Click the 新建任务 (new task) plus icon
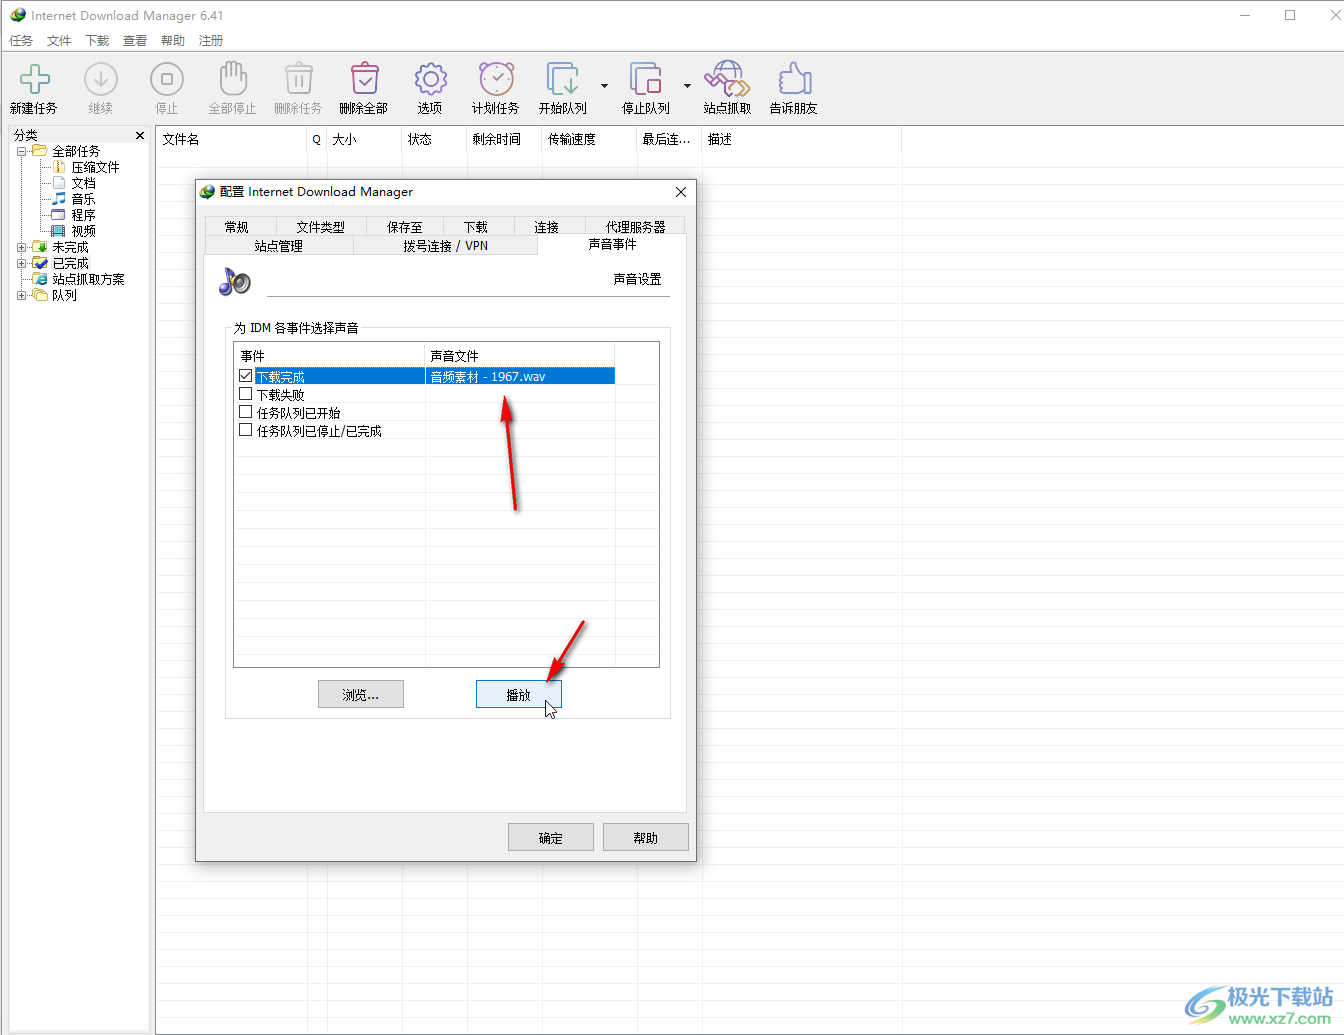Screen dimensions: 1344x1035 [35, 79]
